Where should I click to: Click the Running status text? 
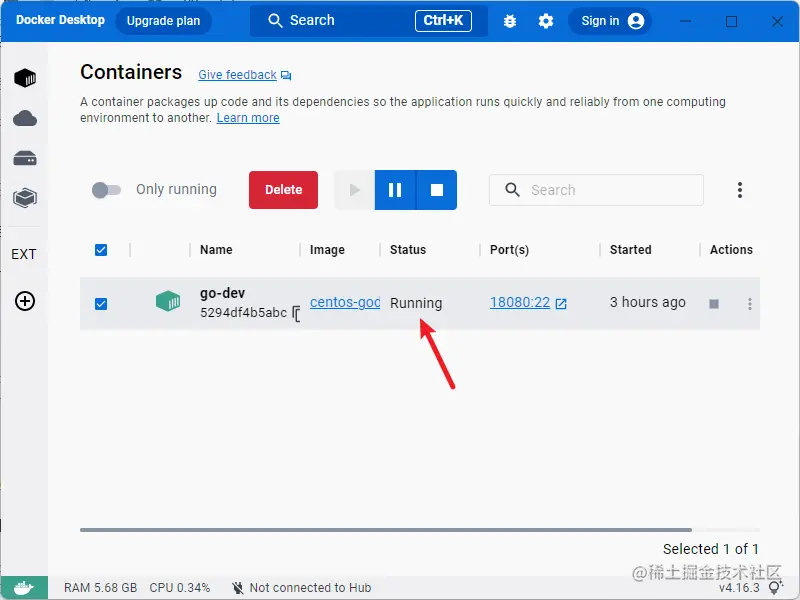pos(416,303)
